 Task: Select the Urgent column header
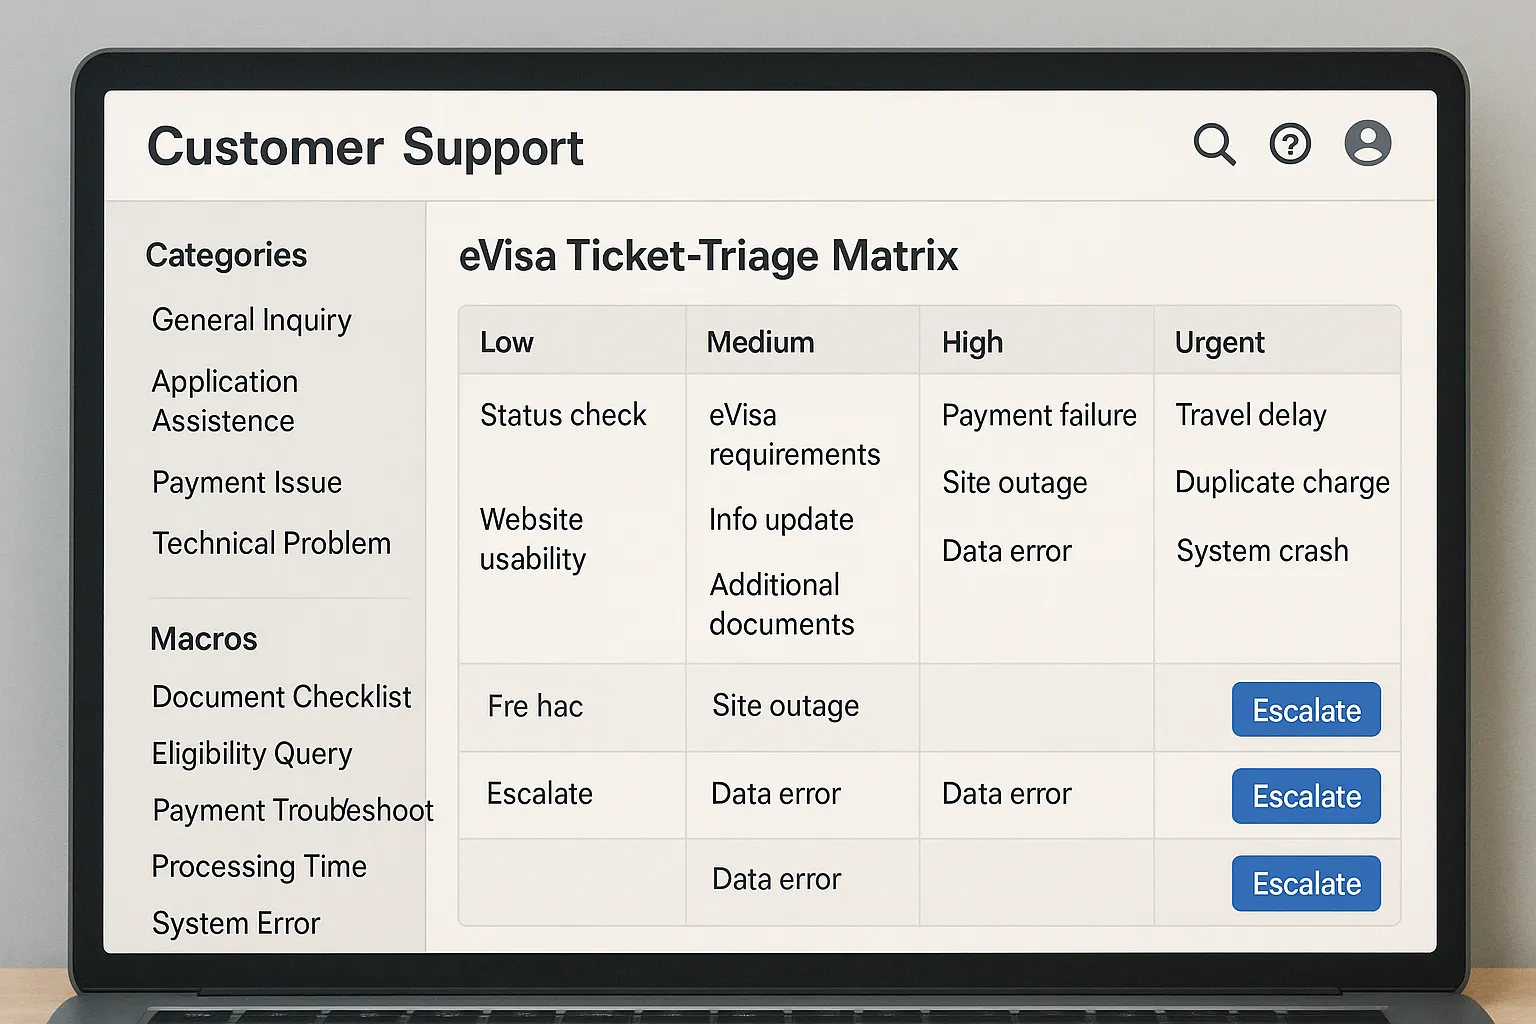1219,341
